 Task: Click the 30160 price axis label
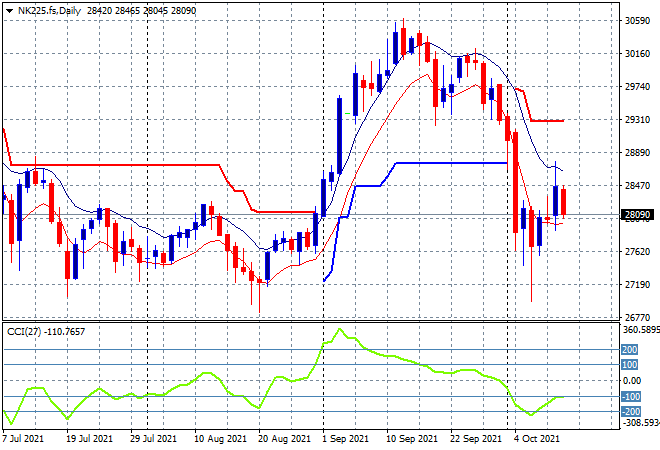[x=637, y=53]
